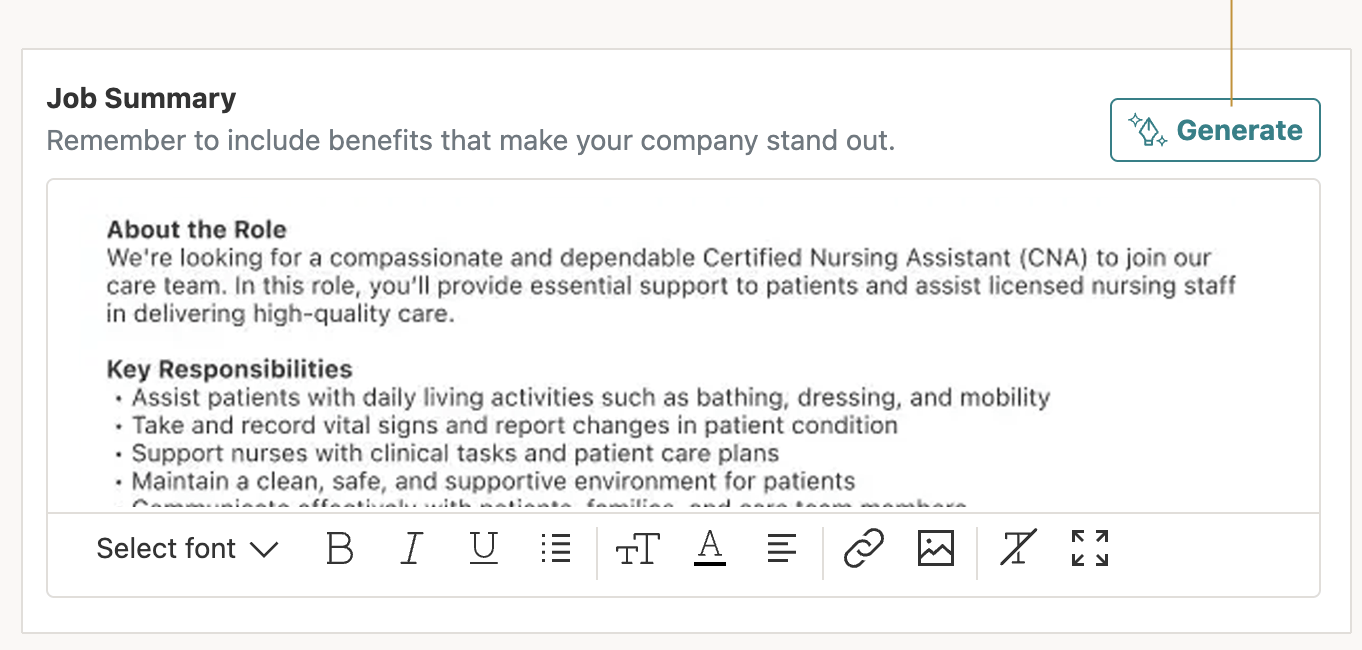Expand the editor to fullscreen
Screen dimensions: 1362x650
(1090, 548)
